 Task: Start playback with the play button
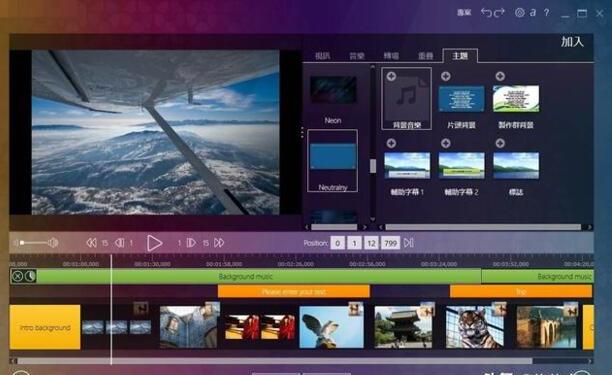[x=155, y=243]
